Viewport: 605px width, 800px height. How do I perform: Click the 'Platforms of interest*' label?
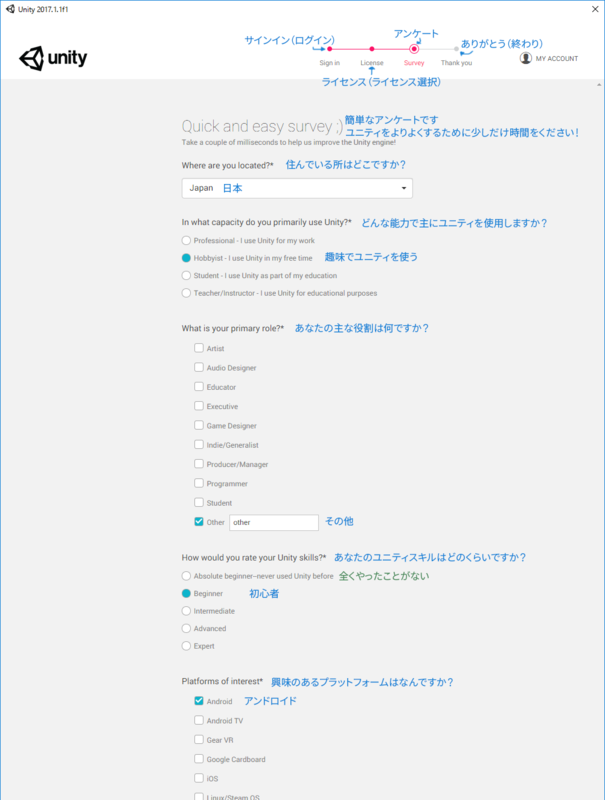[x=222, y=682]
